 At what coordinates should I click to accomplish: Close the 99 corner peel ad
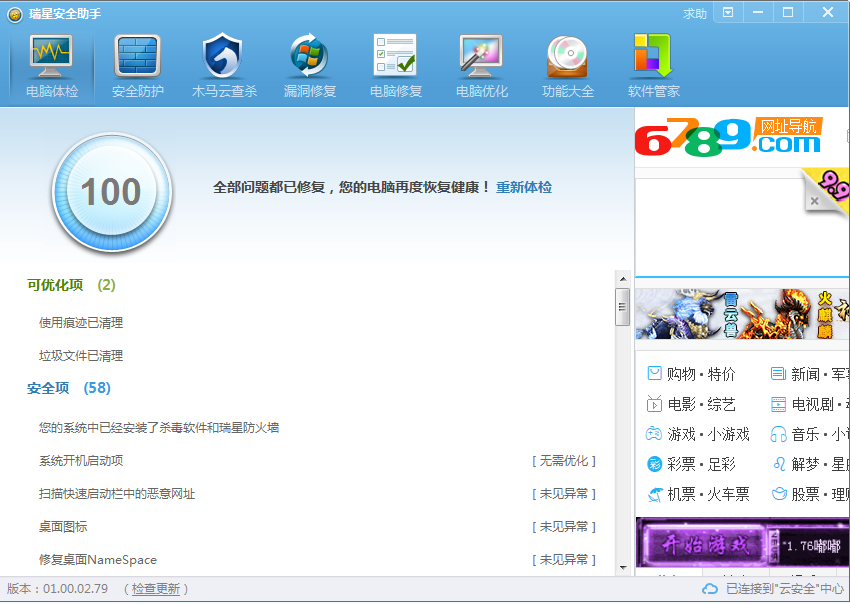[x=814, y=201]
